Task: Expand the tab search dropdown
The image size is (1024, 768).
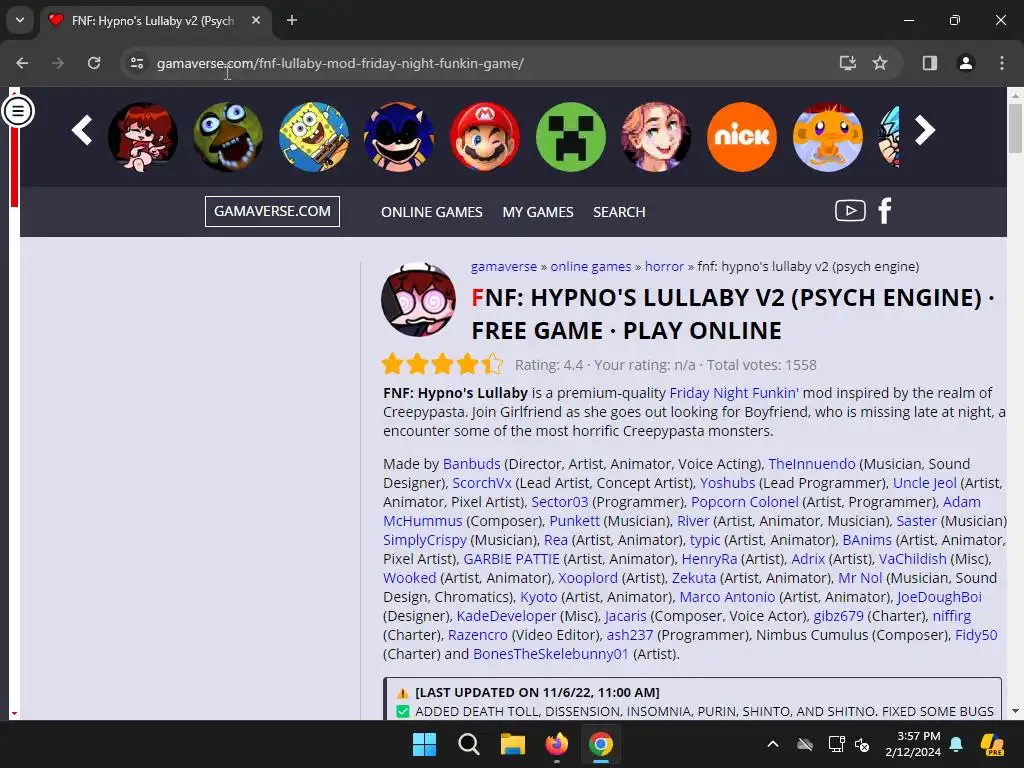Action: point(20,20)
